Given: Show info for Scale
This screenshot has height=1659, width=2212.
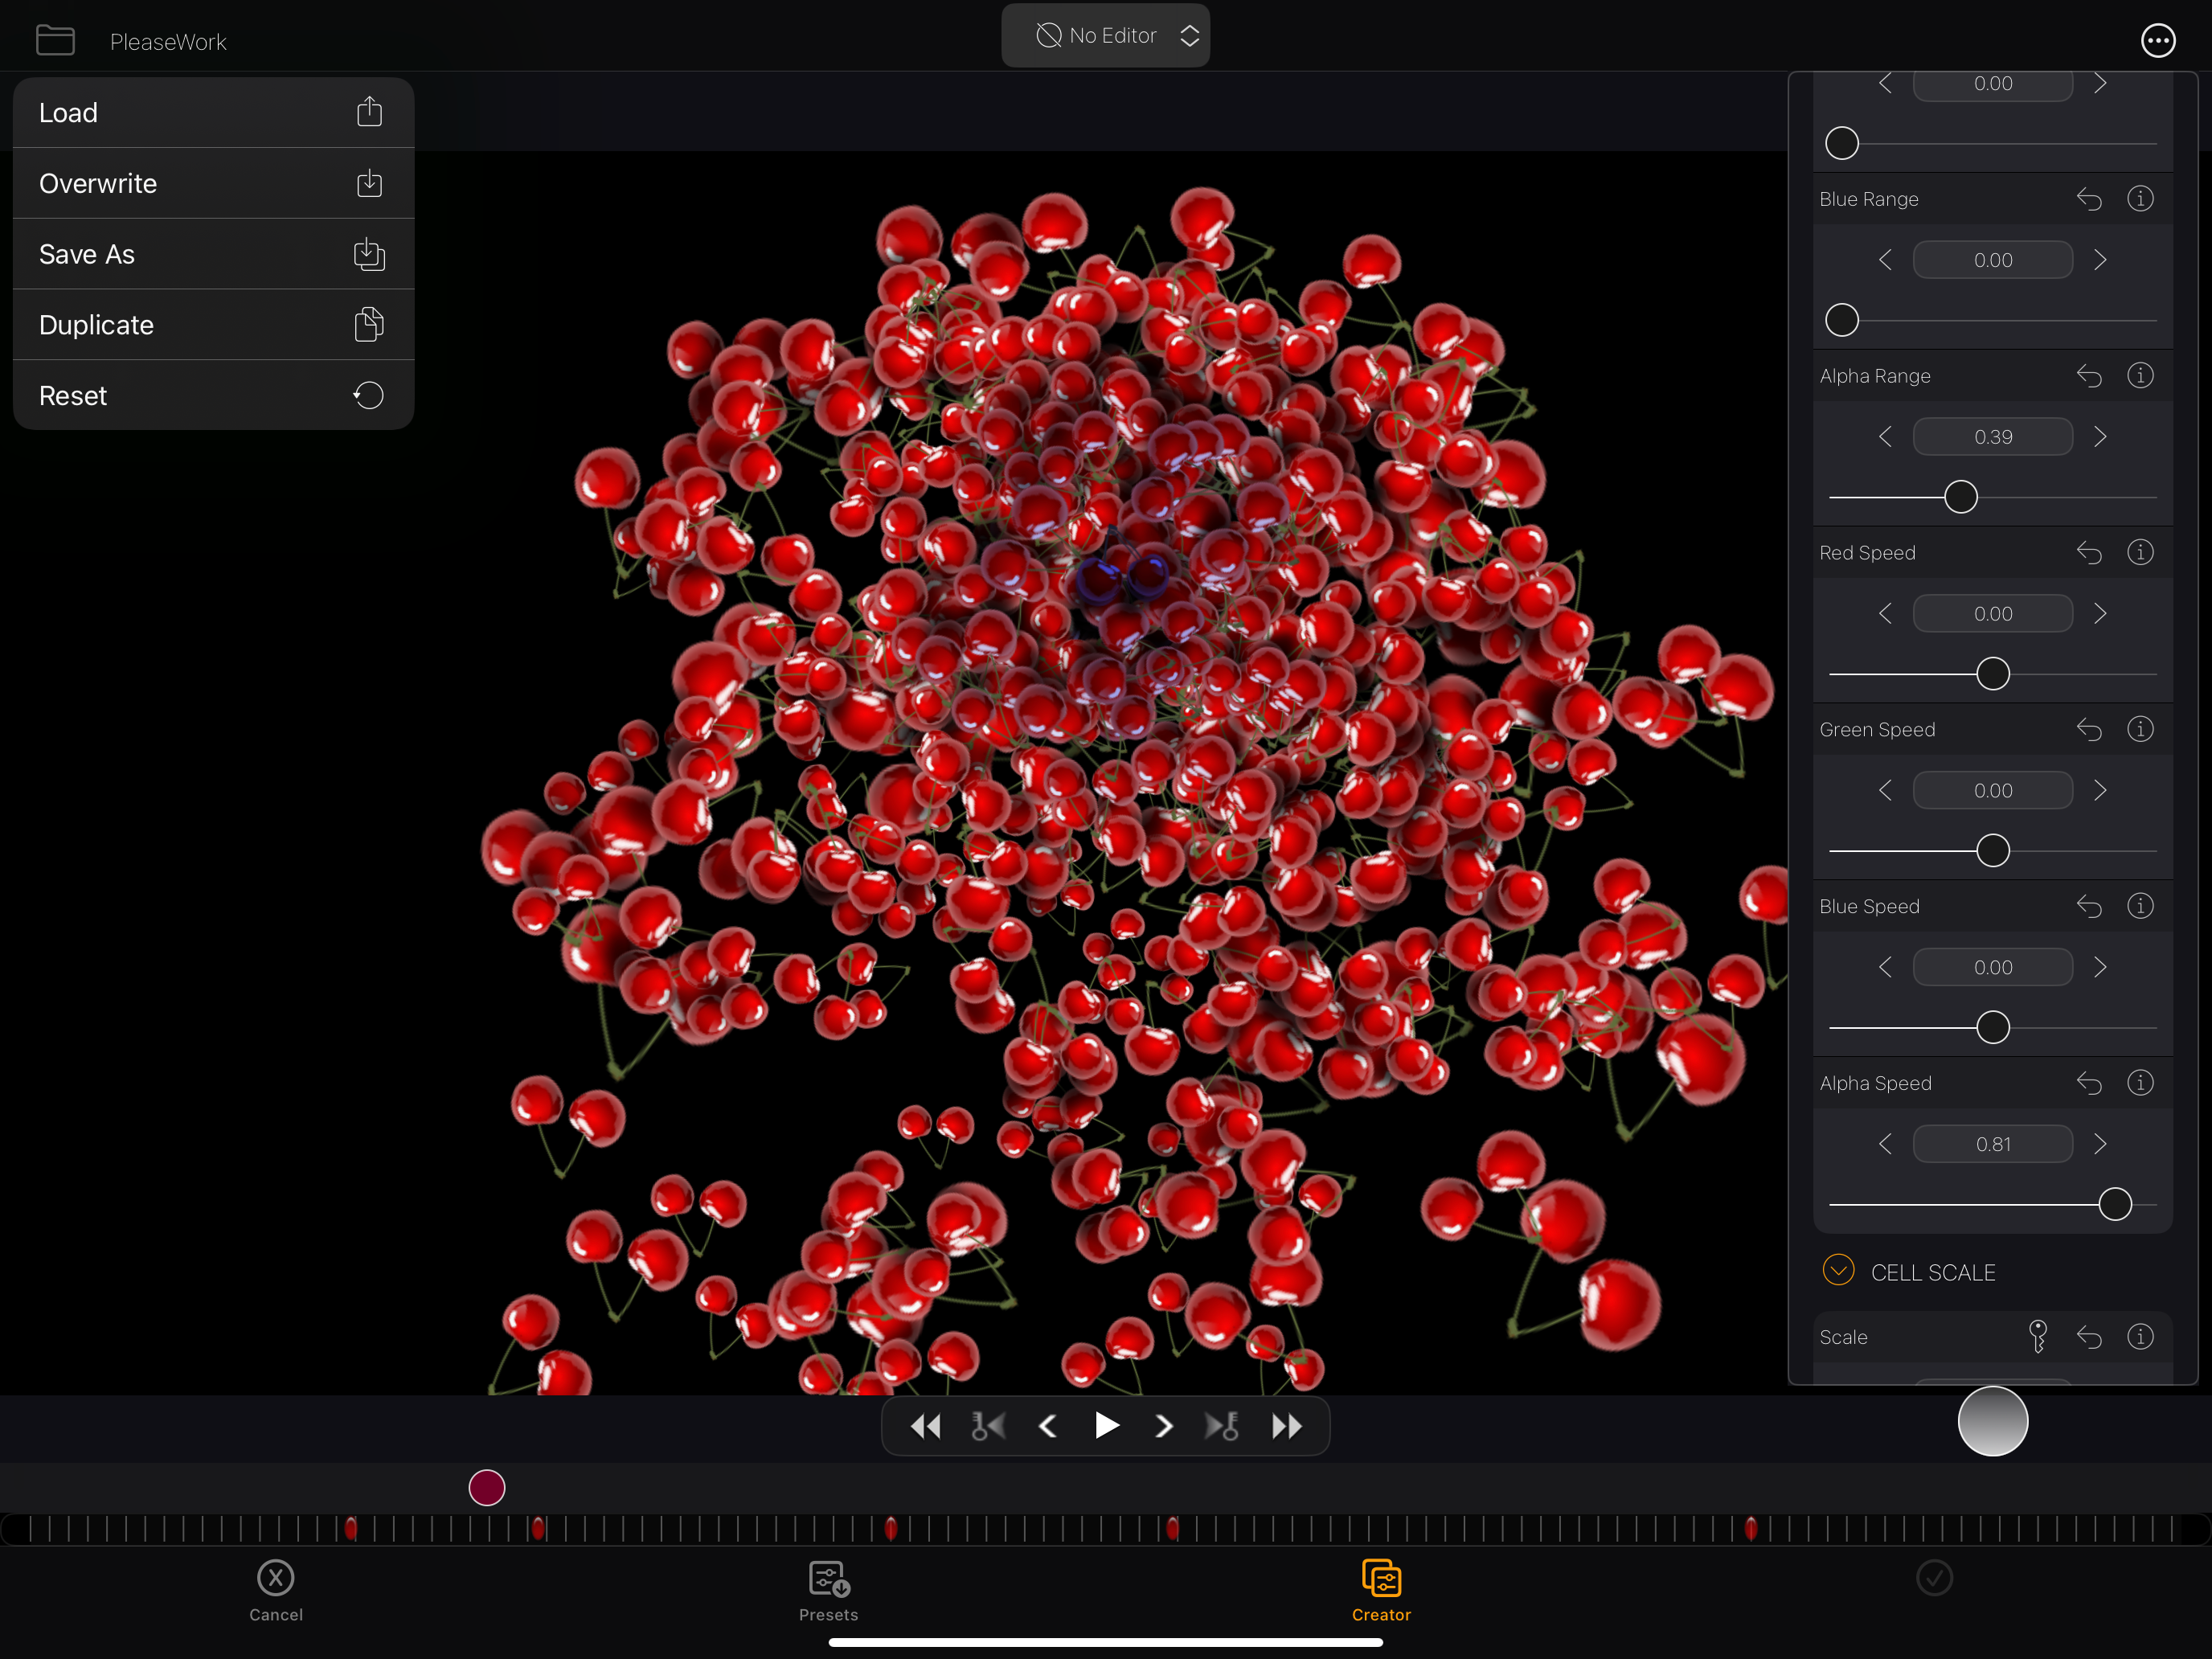Looking at the screenshot, I should [x=2140, y=1337].
